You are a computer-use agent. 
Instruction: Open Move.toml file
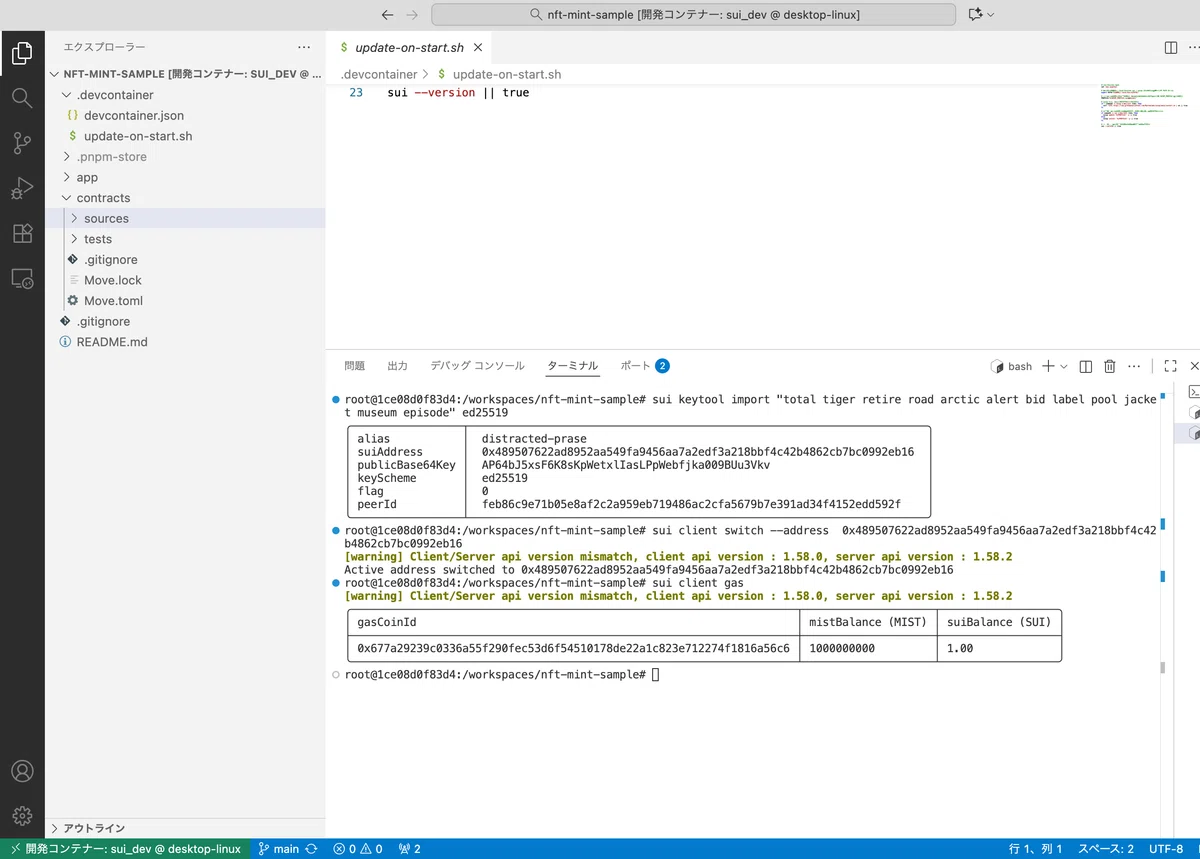coord(185,301)
